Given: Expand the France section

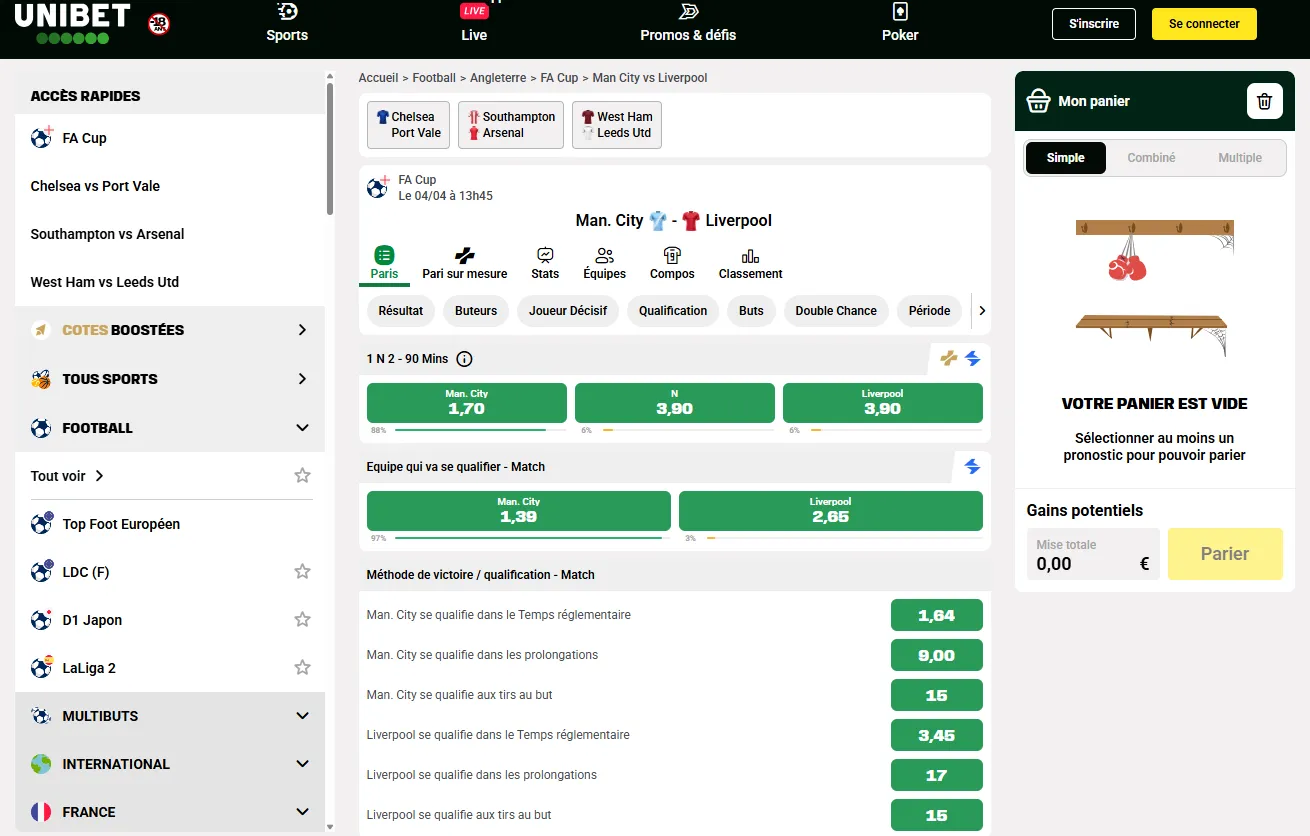Looking at the screenshot, I should pos(170,812).
